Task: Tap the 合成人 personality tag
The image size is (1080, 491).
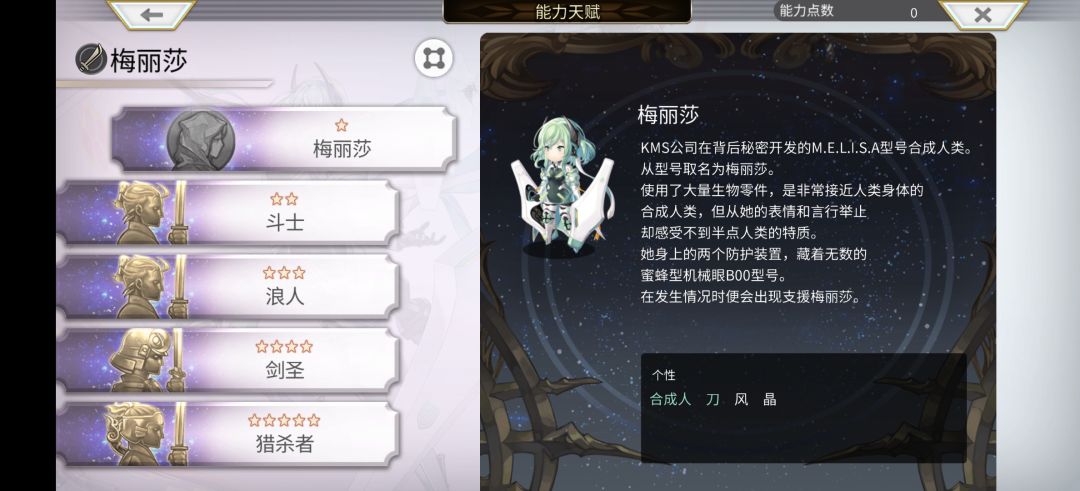Action: coord(670,399)
